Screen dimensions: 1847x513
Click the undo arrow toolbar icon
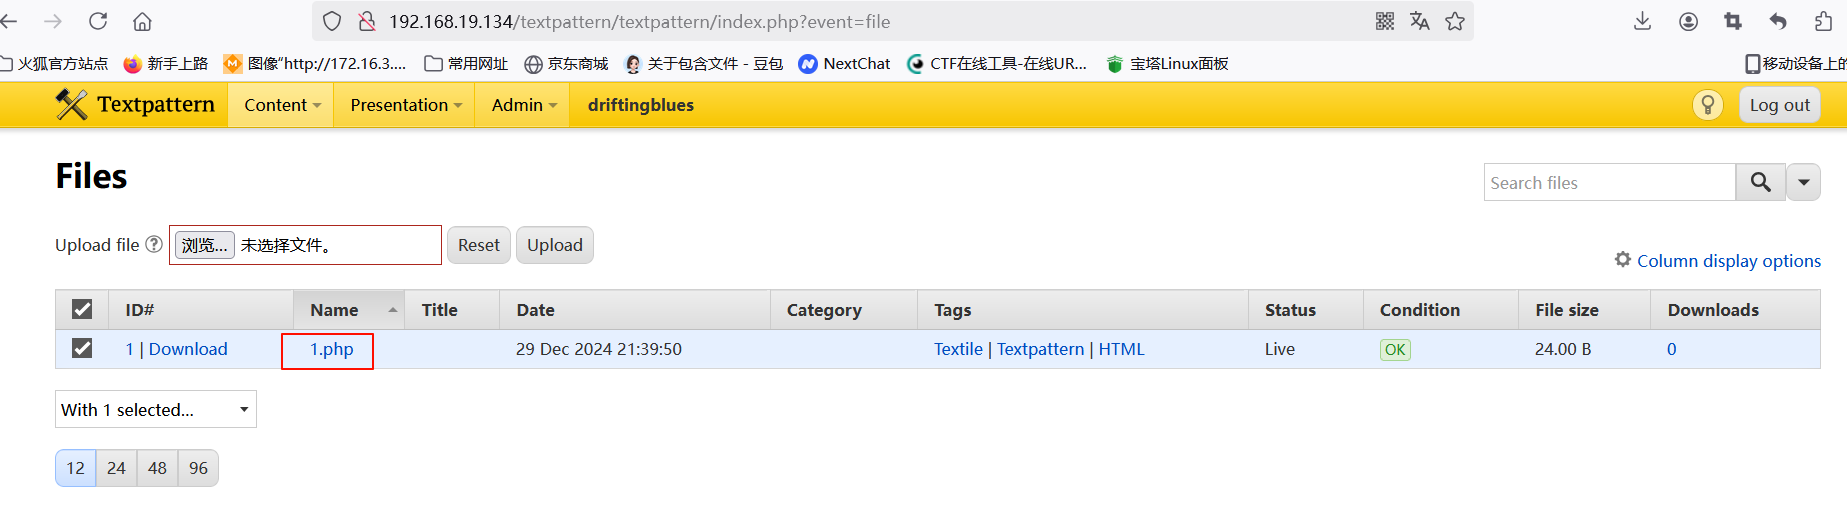click(x=1778, y=21)
